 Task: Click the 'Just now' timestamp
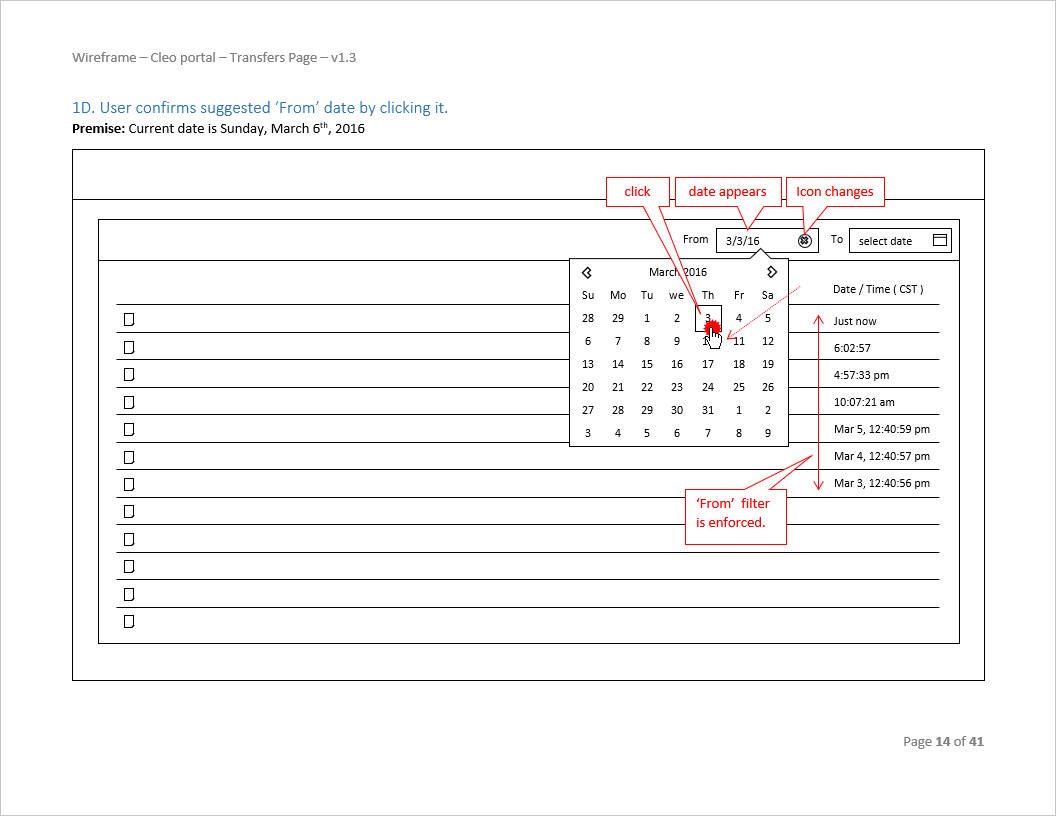click(x=855, y=321)
